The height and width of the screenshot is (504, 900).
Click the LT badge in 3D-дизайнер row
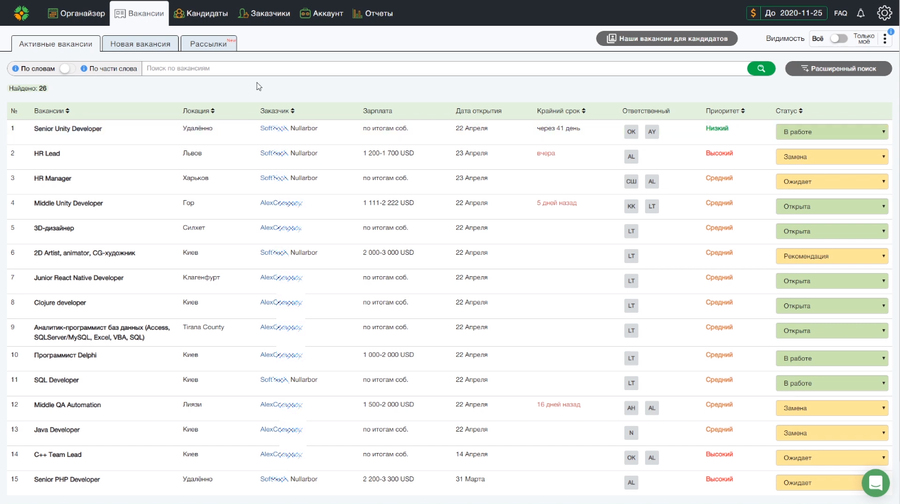(x=631, y=231)
